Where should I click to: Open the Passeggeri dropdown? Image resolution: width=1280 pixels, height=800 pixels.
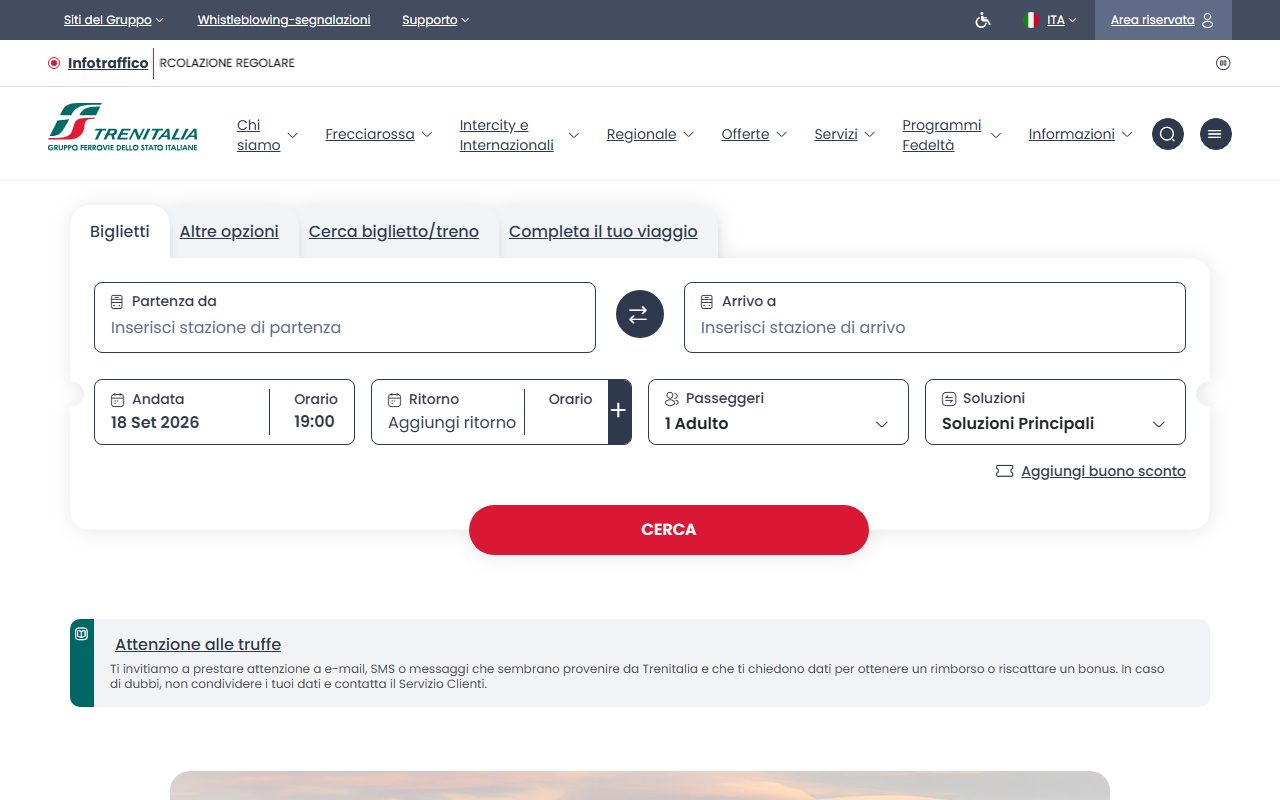778,412
